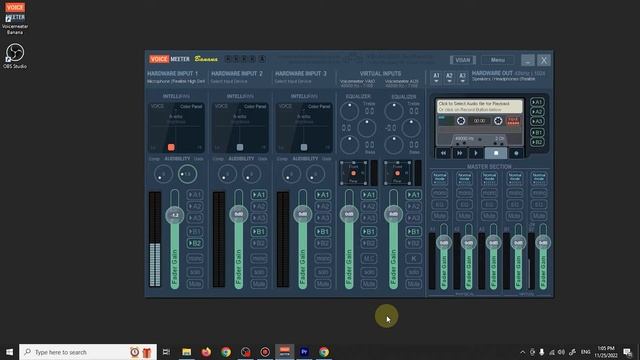Open the A2 hardware output device dropdown
The width and height of the screenshot is (640, 360).
[x=449, y=78]
